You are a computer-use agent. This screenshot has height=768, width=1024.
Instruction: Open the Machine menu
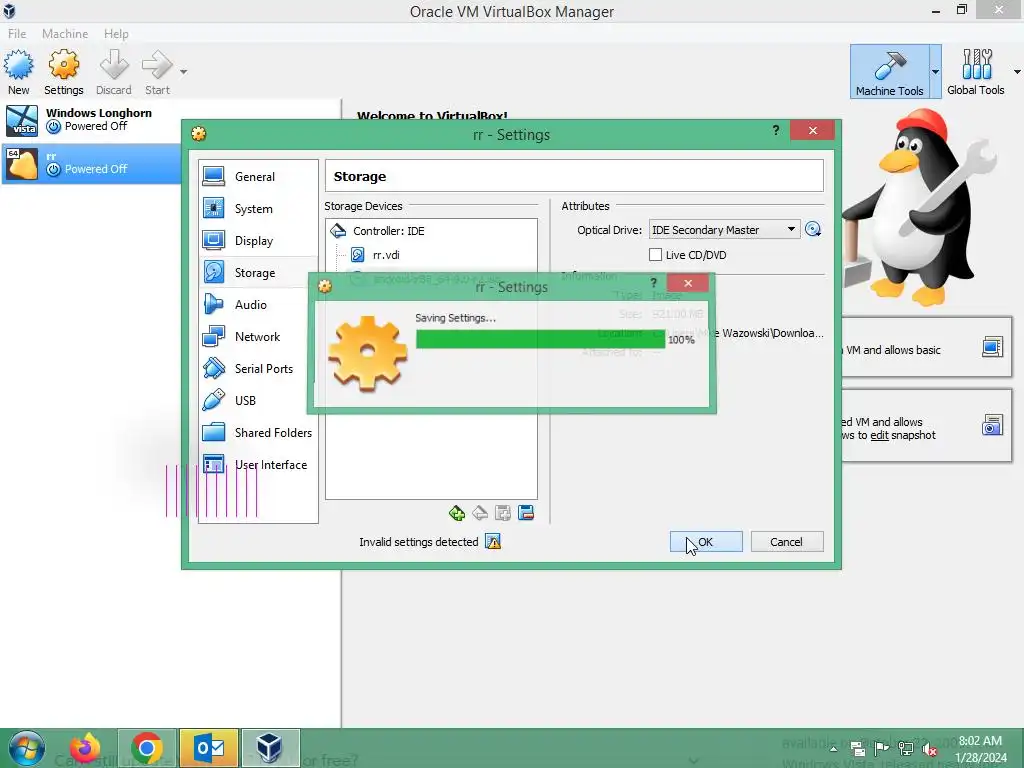[65, 33]
